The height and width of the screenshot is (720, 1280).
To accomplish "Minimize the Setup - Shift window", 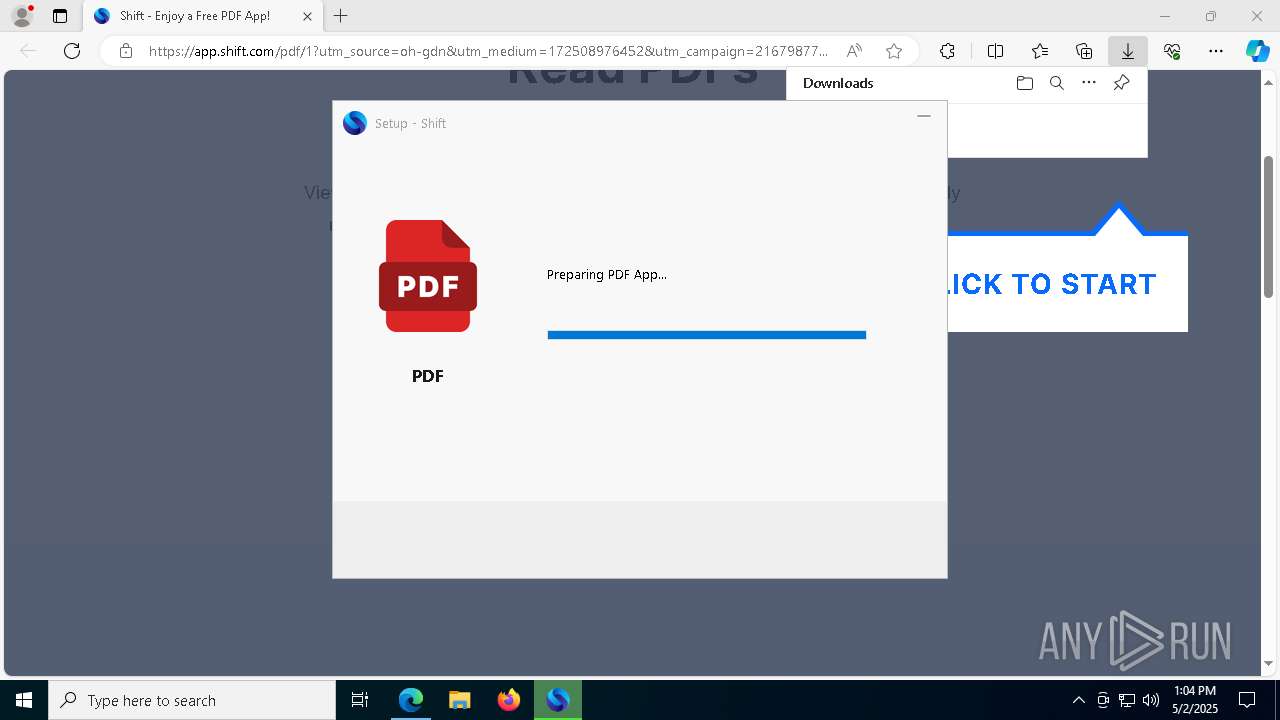I will 924,116.
